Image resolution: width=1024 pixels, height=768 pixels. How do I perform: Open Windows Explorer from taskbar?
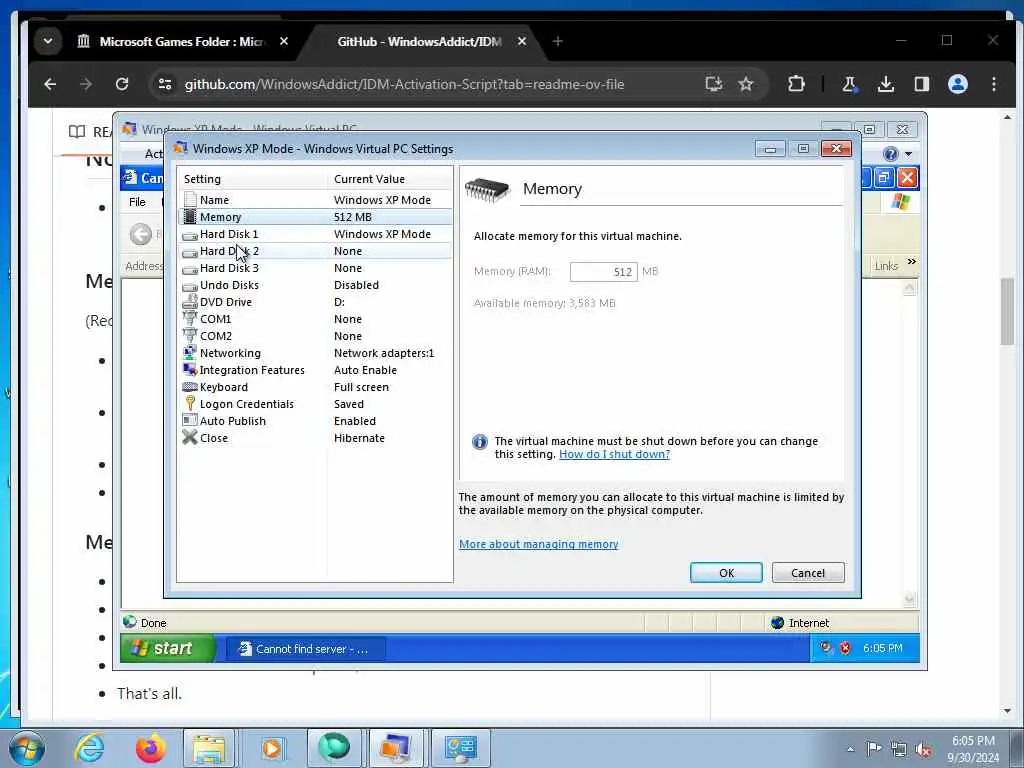tap(209, 748)
